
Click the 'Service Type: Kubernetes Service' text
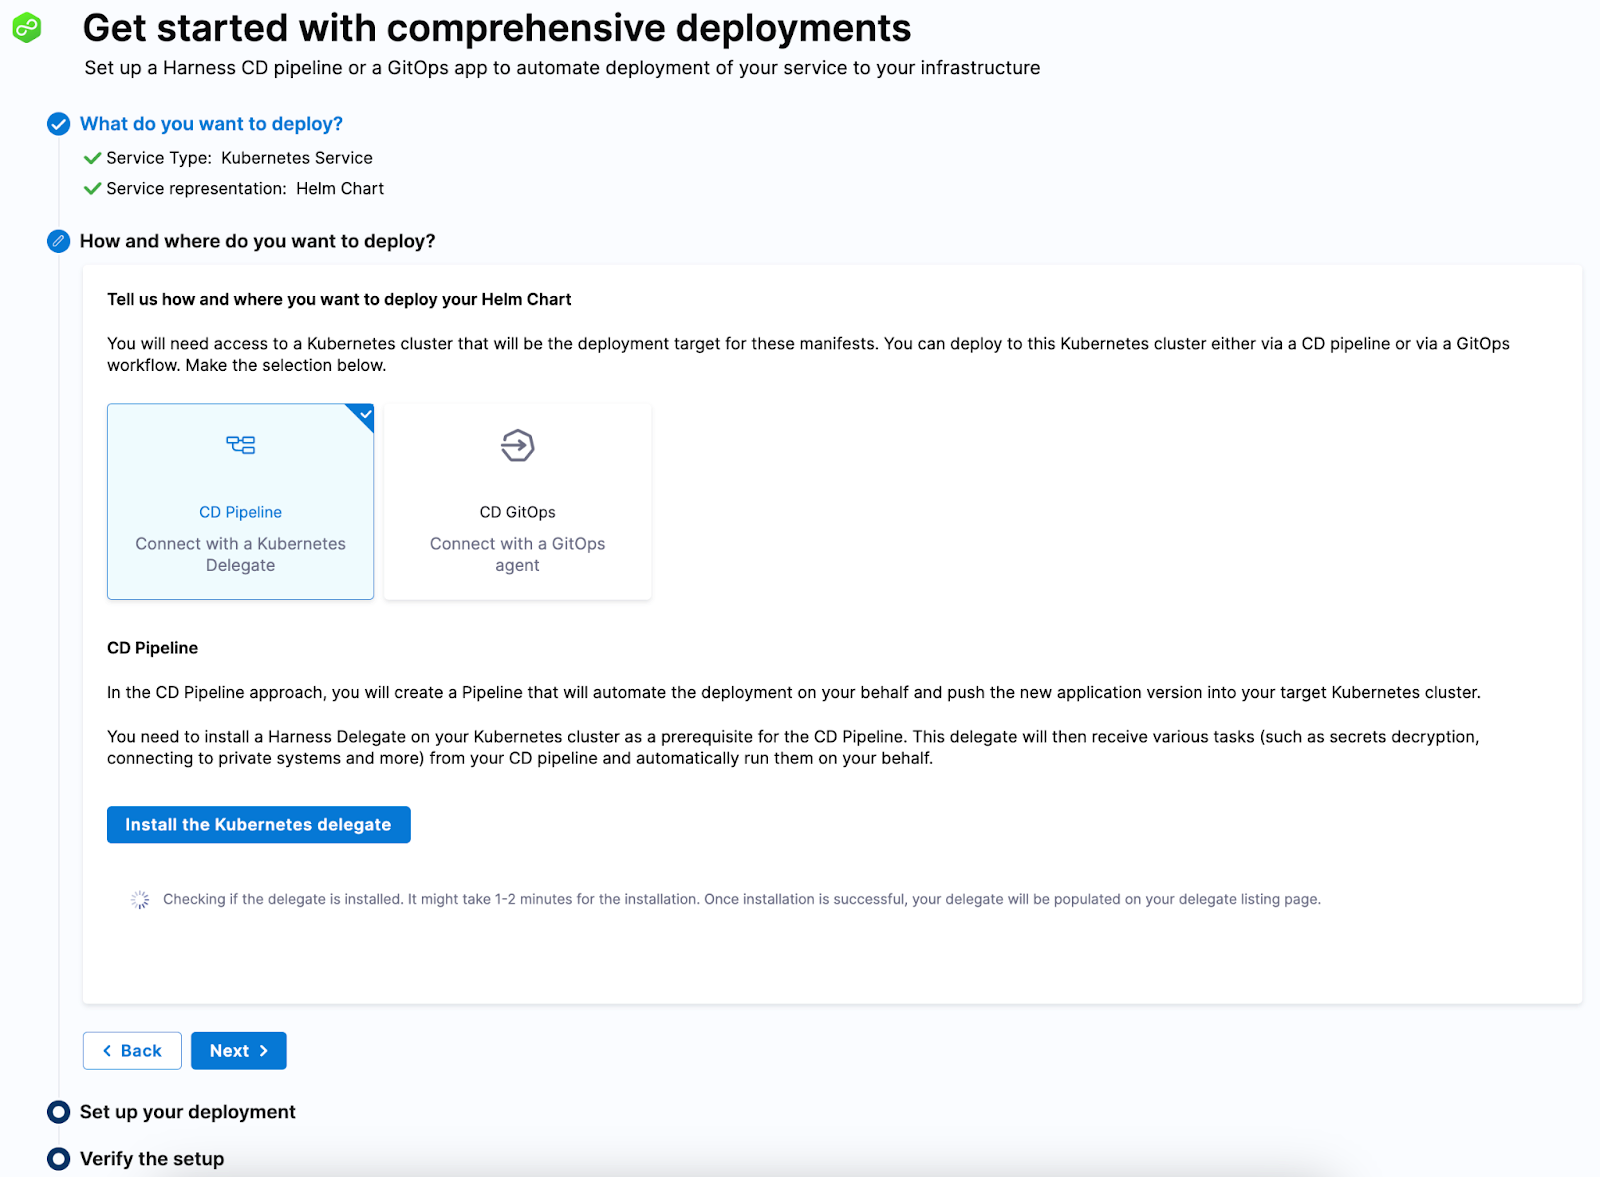240,158
